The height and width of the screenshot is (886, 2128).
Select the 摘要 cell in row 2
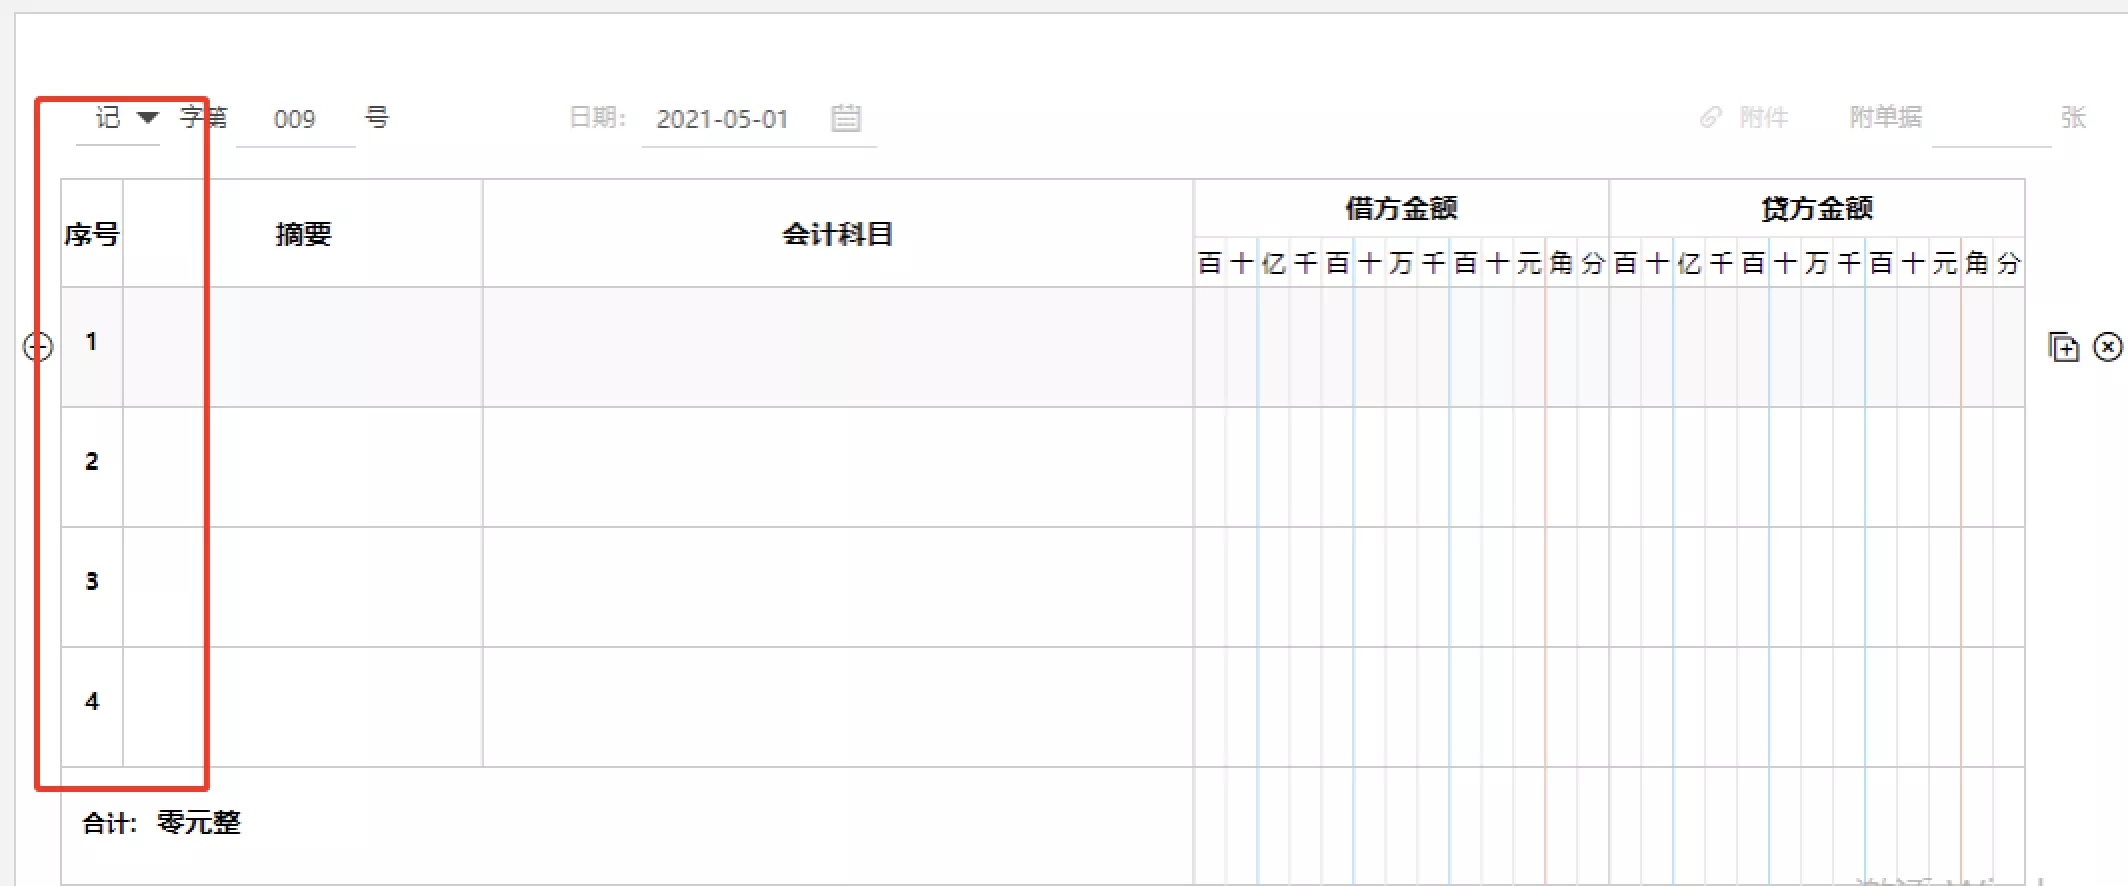pyautogui.click(x=303, y=467)
